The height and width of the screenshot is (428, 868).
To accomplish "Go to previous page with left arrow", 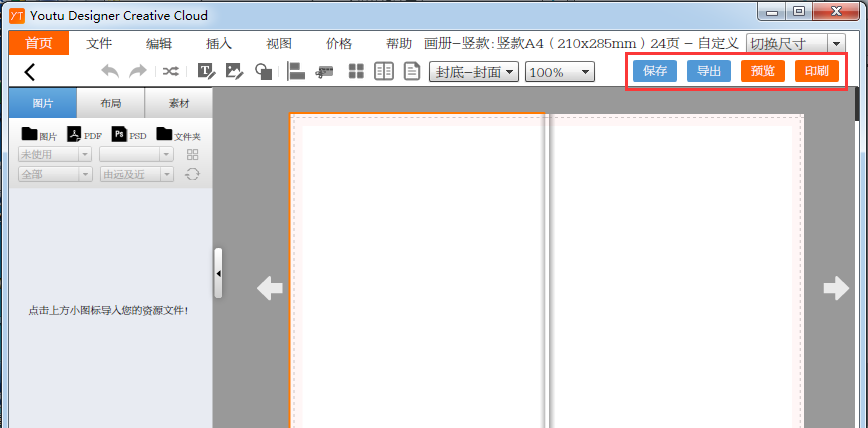I will pos(270,288).
